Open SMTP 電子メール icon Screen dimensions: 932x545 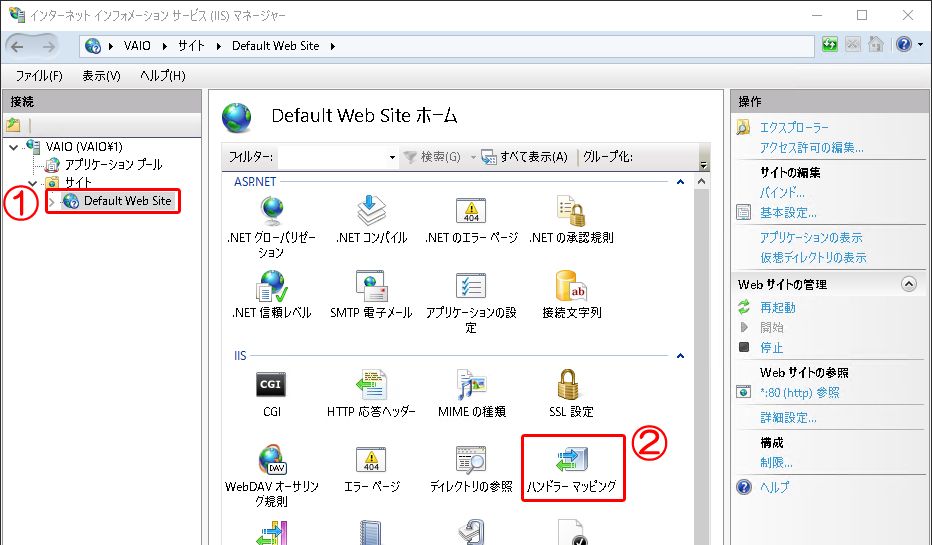(371, 287)
